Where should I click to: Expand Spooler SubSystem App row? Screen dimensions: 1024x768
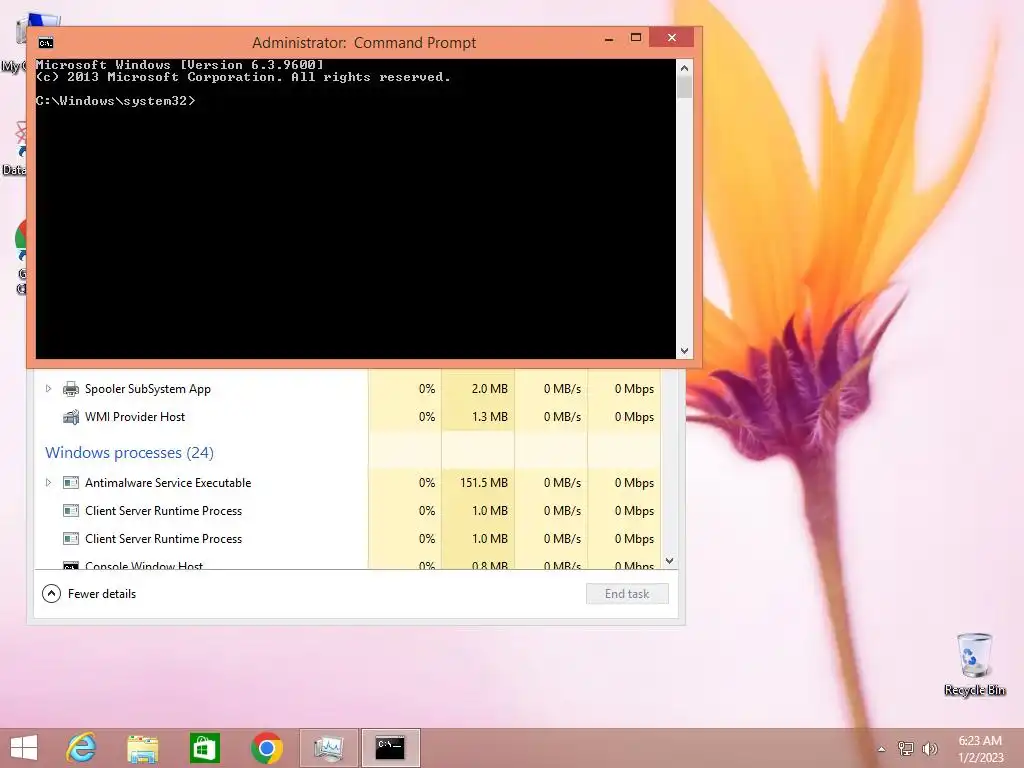(48, 389)
